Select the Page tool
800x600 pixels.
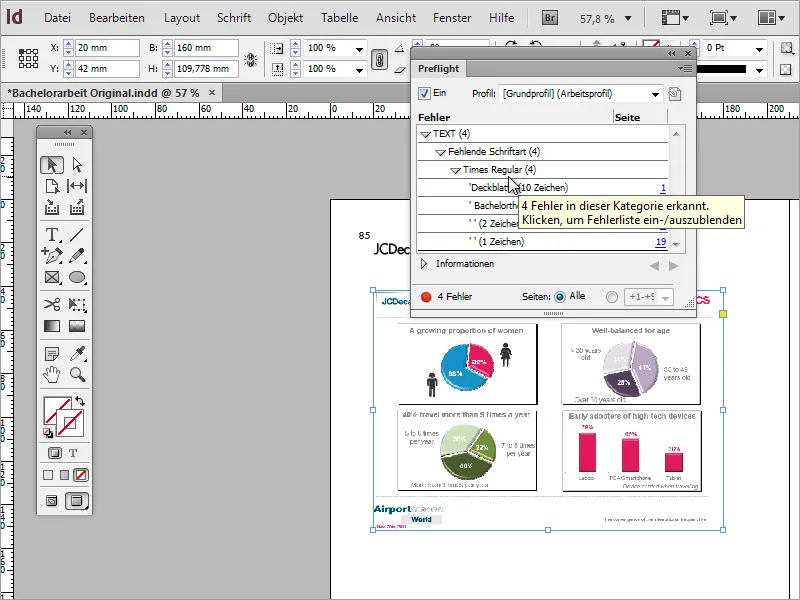coord(52,186)
